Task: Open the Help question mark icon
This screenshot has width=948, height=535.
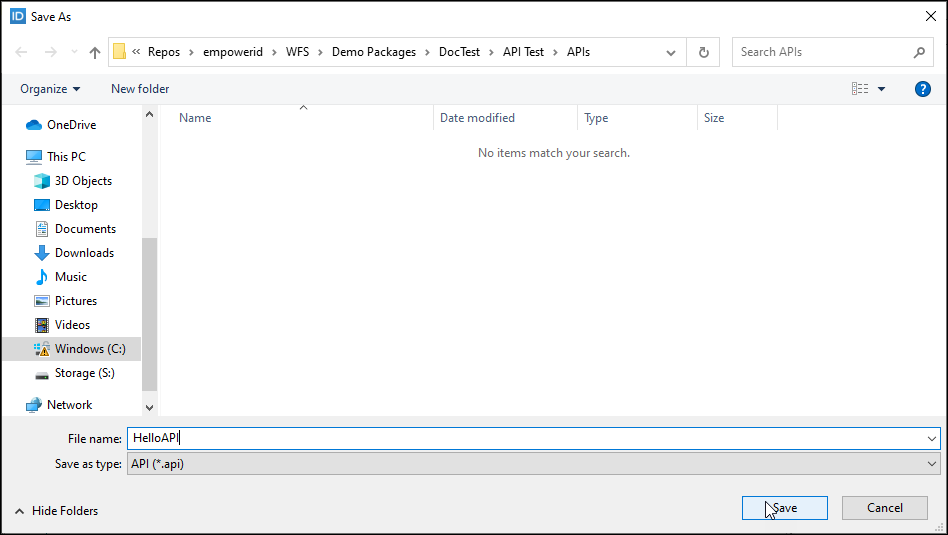Action: [923, 89]
